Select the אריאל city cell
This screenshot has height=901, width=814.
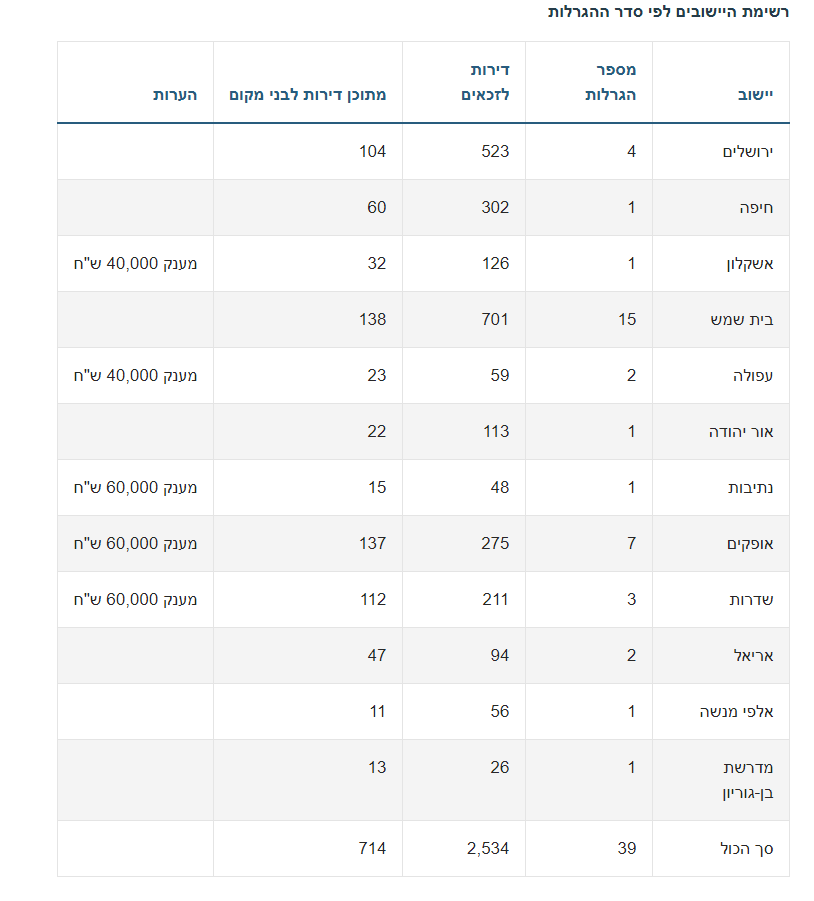click(755, 656)
